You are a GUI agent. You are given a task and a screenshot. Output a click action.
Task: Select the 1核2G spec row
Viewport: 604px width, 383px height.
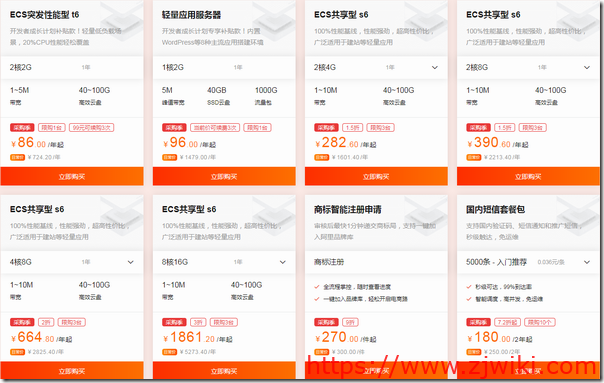[x=224, y=67]
